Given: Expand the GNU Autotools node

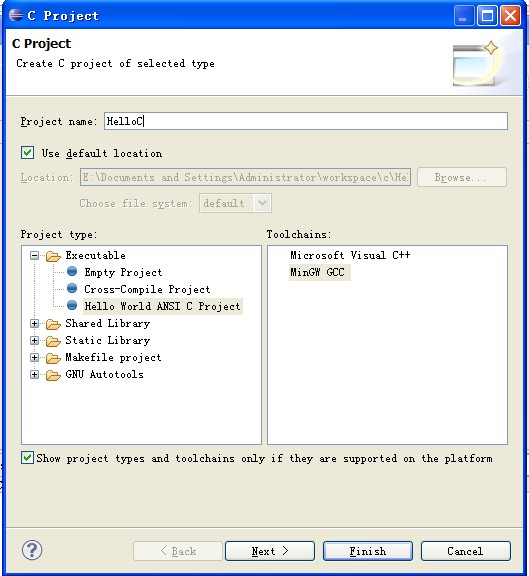Looking at the screenshot, I should point(35,374).
